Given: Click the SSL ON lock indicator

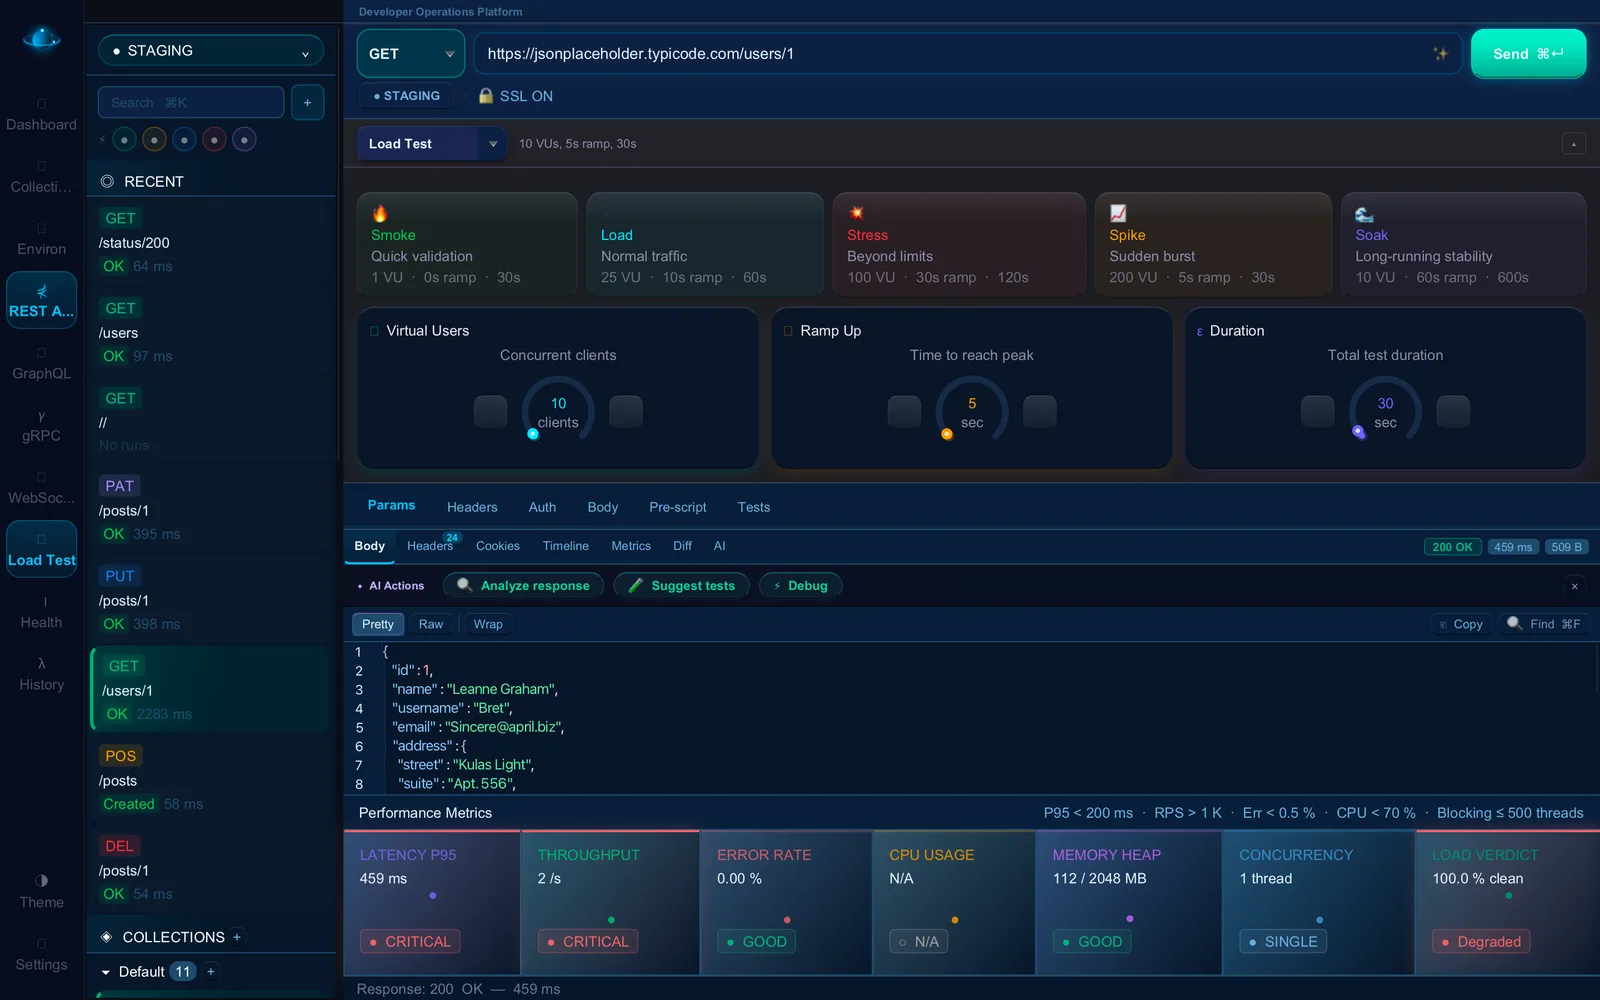Looking at the screenshot, I should pos(515,96).
